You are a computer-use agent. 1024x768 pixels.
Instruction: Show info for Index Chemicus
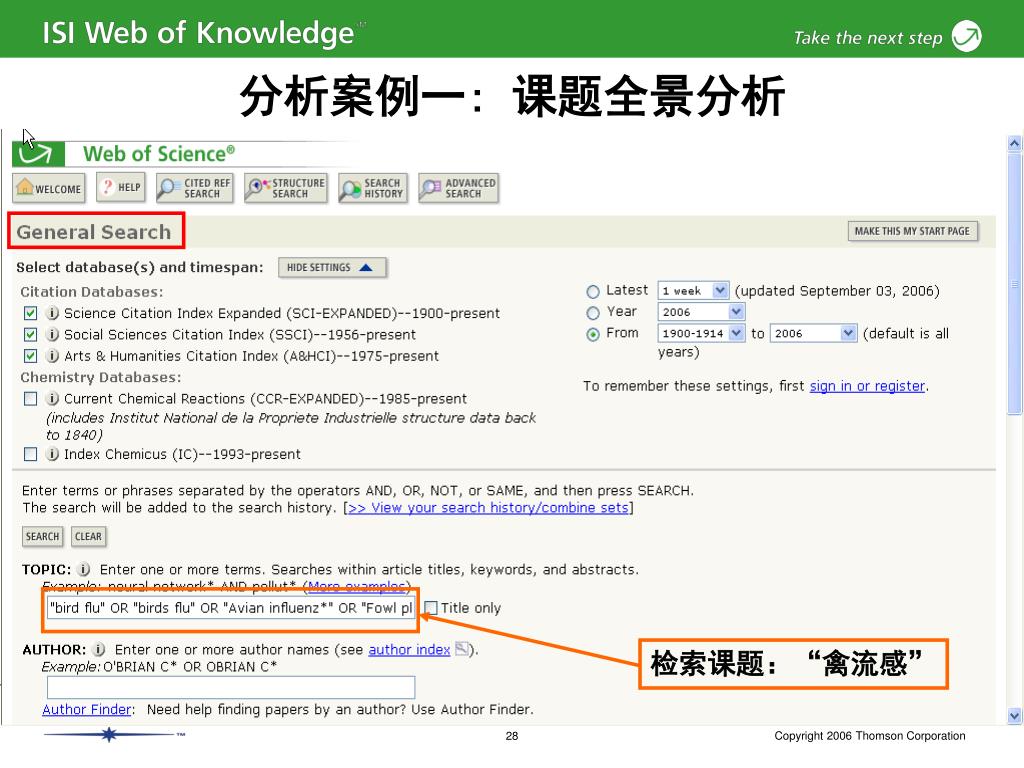pos(52,455)
